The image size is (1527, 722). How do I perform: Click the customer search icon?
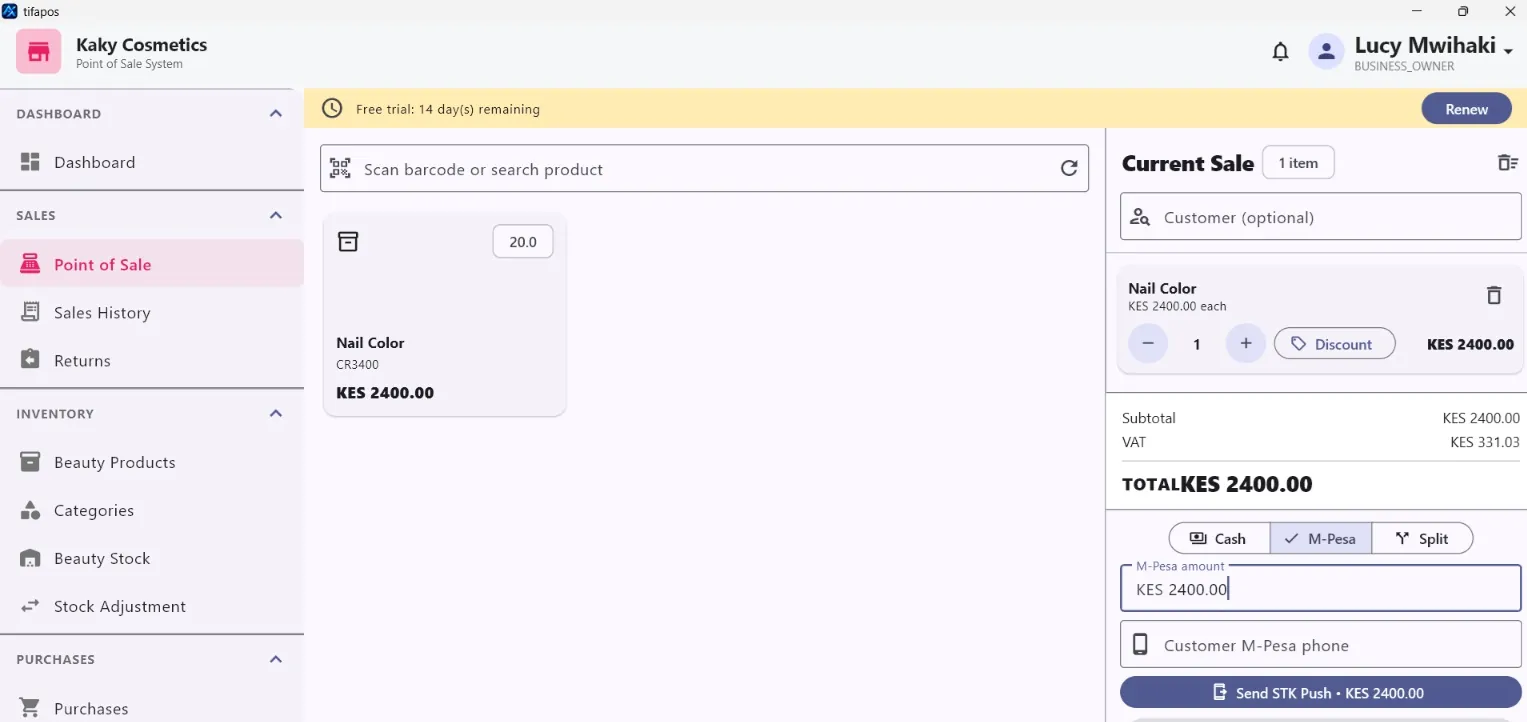(x=1140, y=217)
